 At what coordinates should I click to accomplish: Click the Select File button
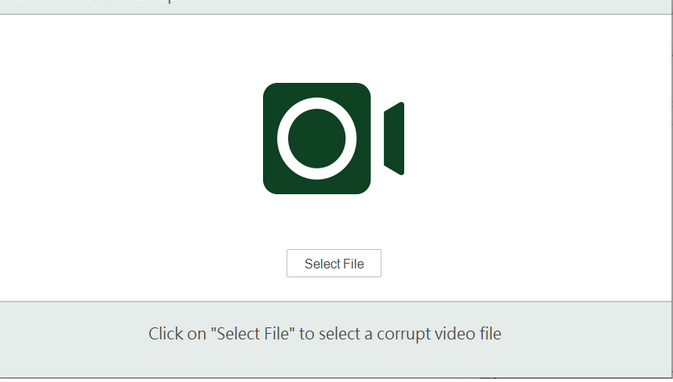[333, 263]
